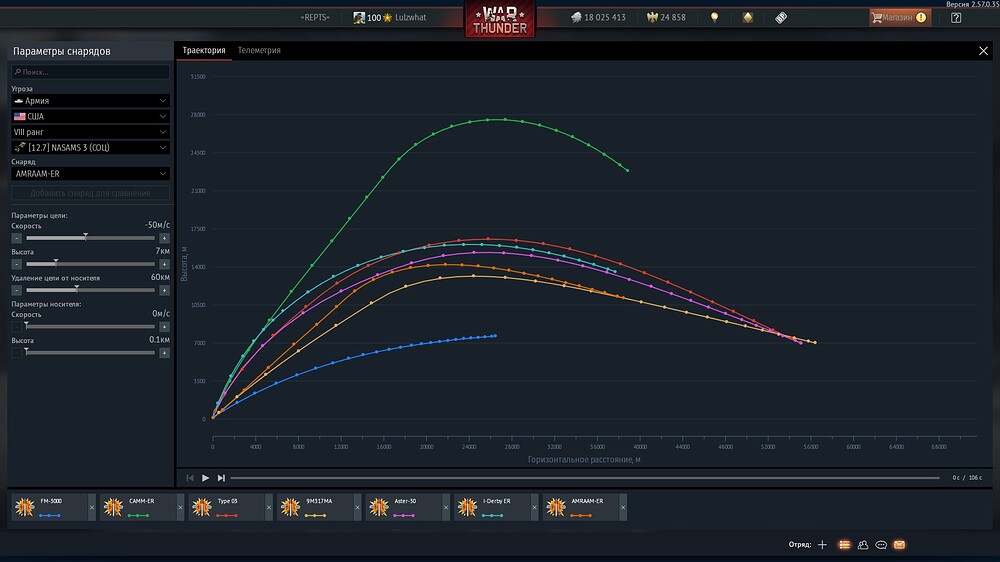Open the squad list icon
Image resolution: width=1000 pixels, height=562 pixels.
[844, 544]
